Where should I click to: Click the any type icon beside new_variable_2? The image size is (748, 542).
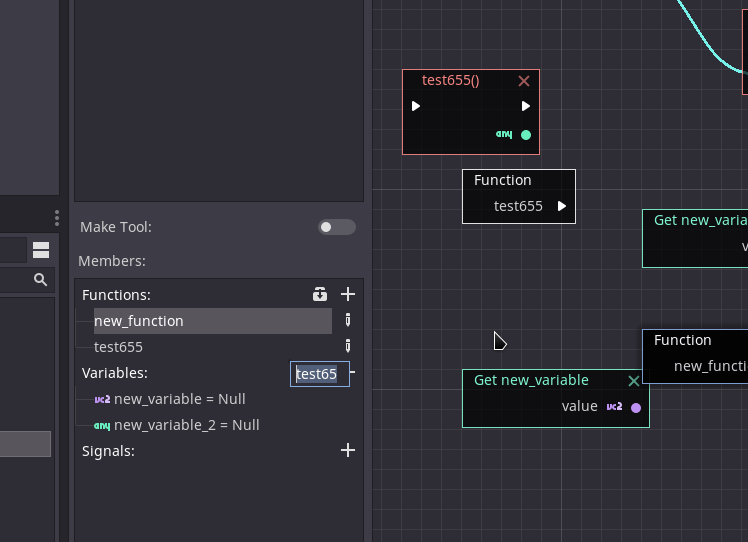[x=102, y=425]
